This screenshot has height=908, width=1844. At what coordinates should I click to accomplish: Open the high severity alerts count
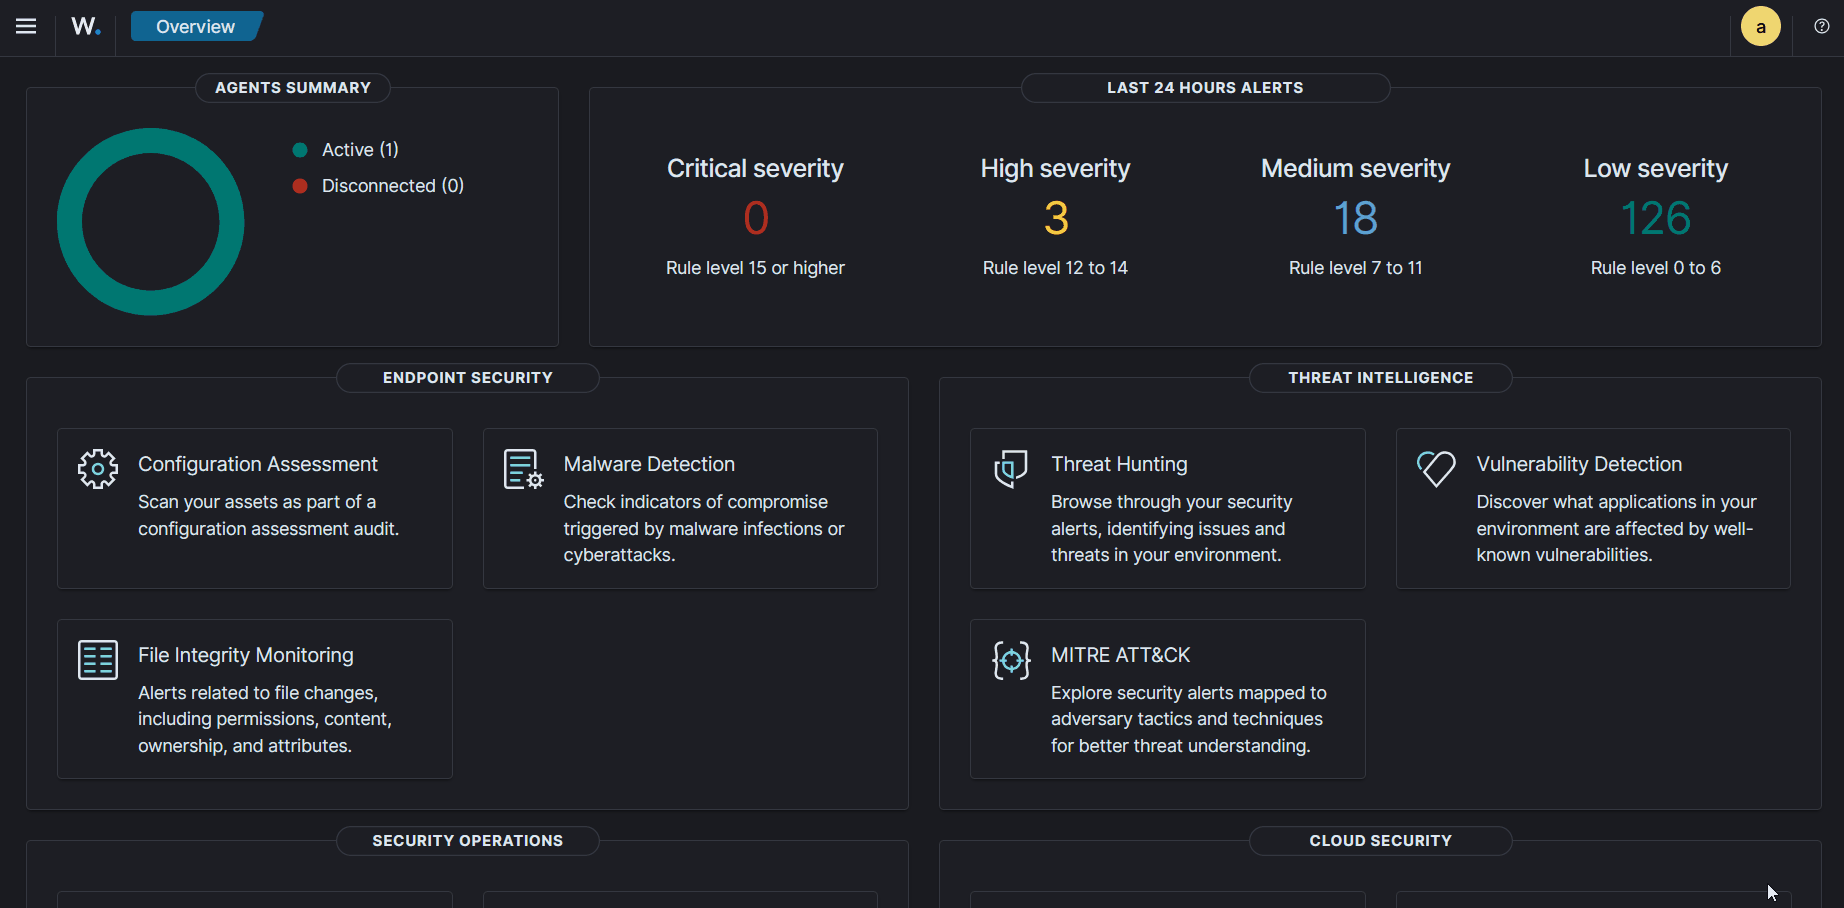[1056, 218]
